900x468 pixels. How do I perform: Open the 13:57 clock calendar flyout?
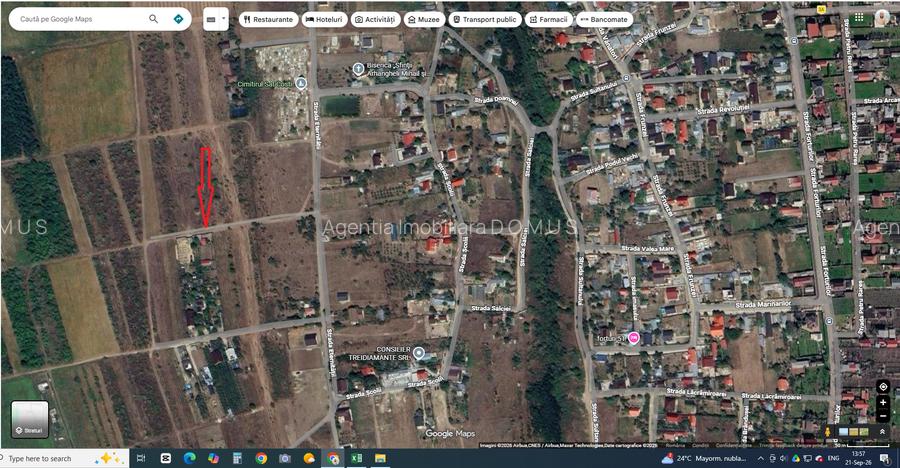pos(859,458)
